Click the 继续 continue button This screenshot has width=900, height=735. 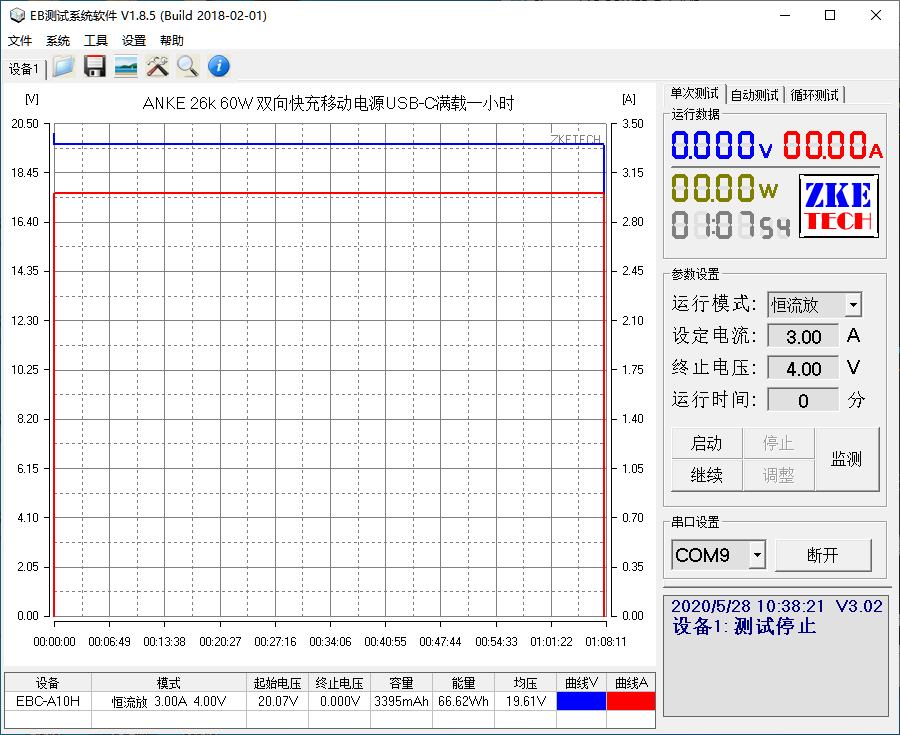click(x=707, y=475)
